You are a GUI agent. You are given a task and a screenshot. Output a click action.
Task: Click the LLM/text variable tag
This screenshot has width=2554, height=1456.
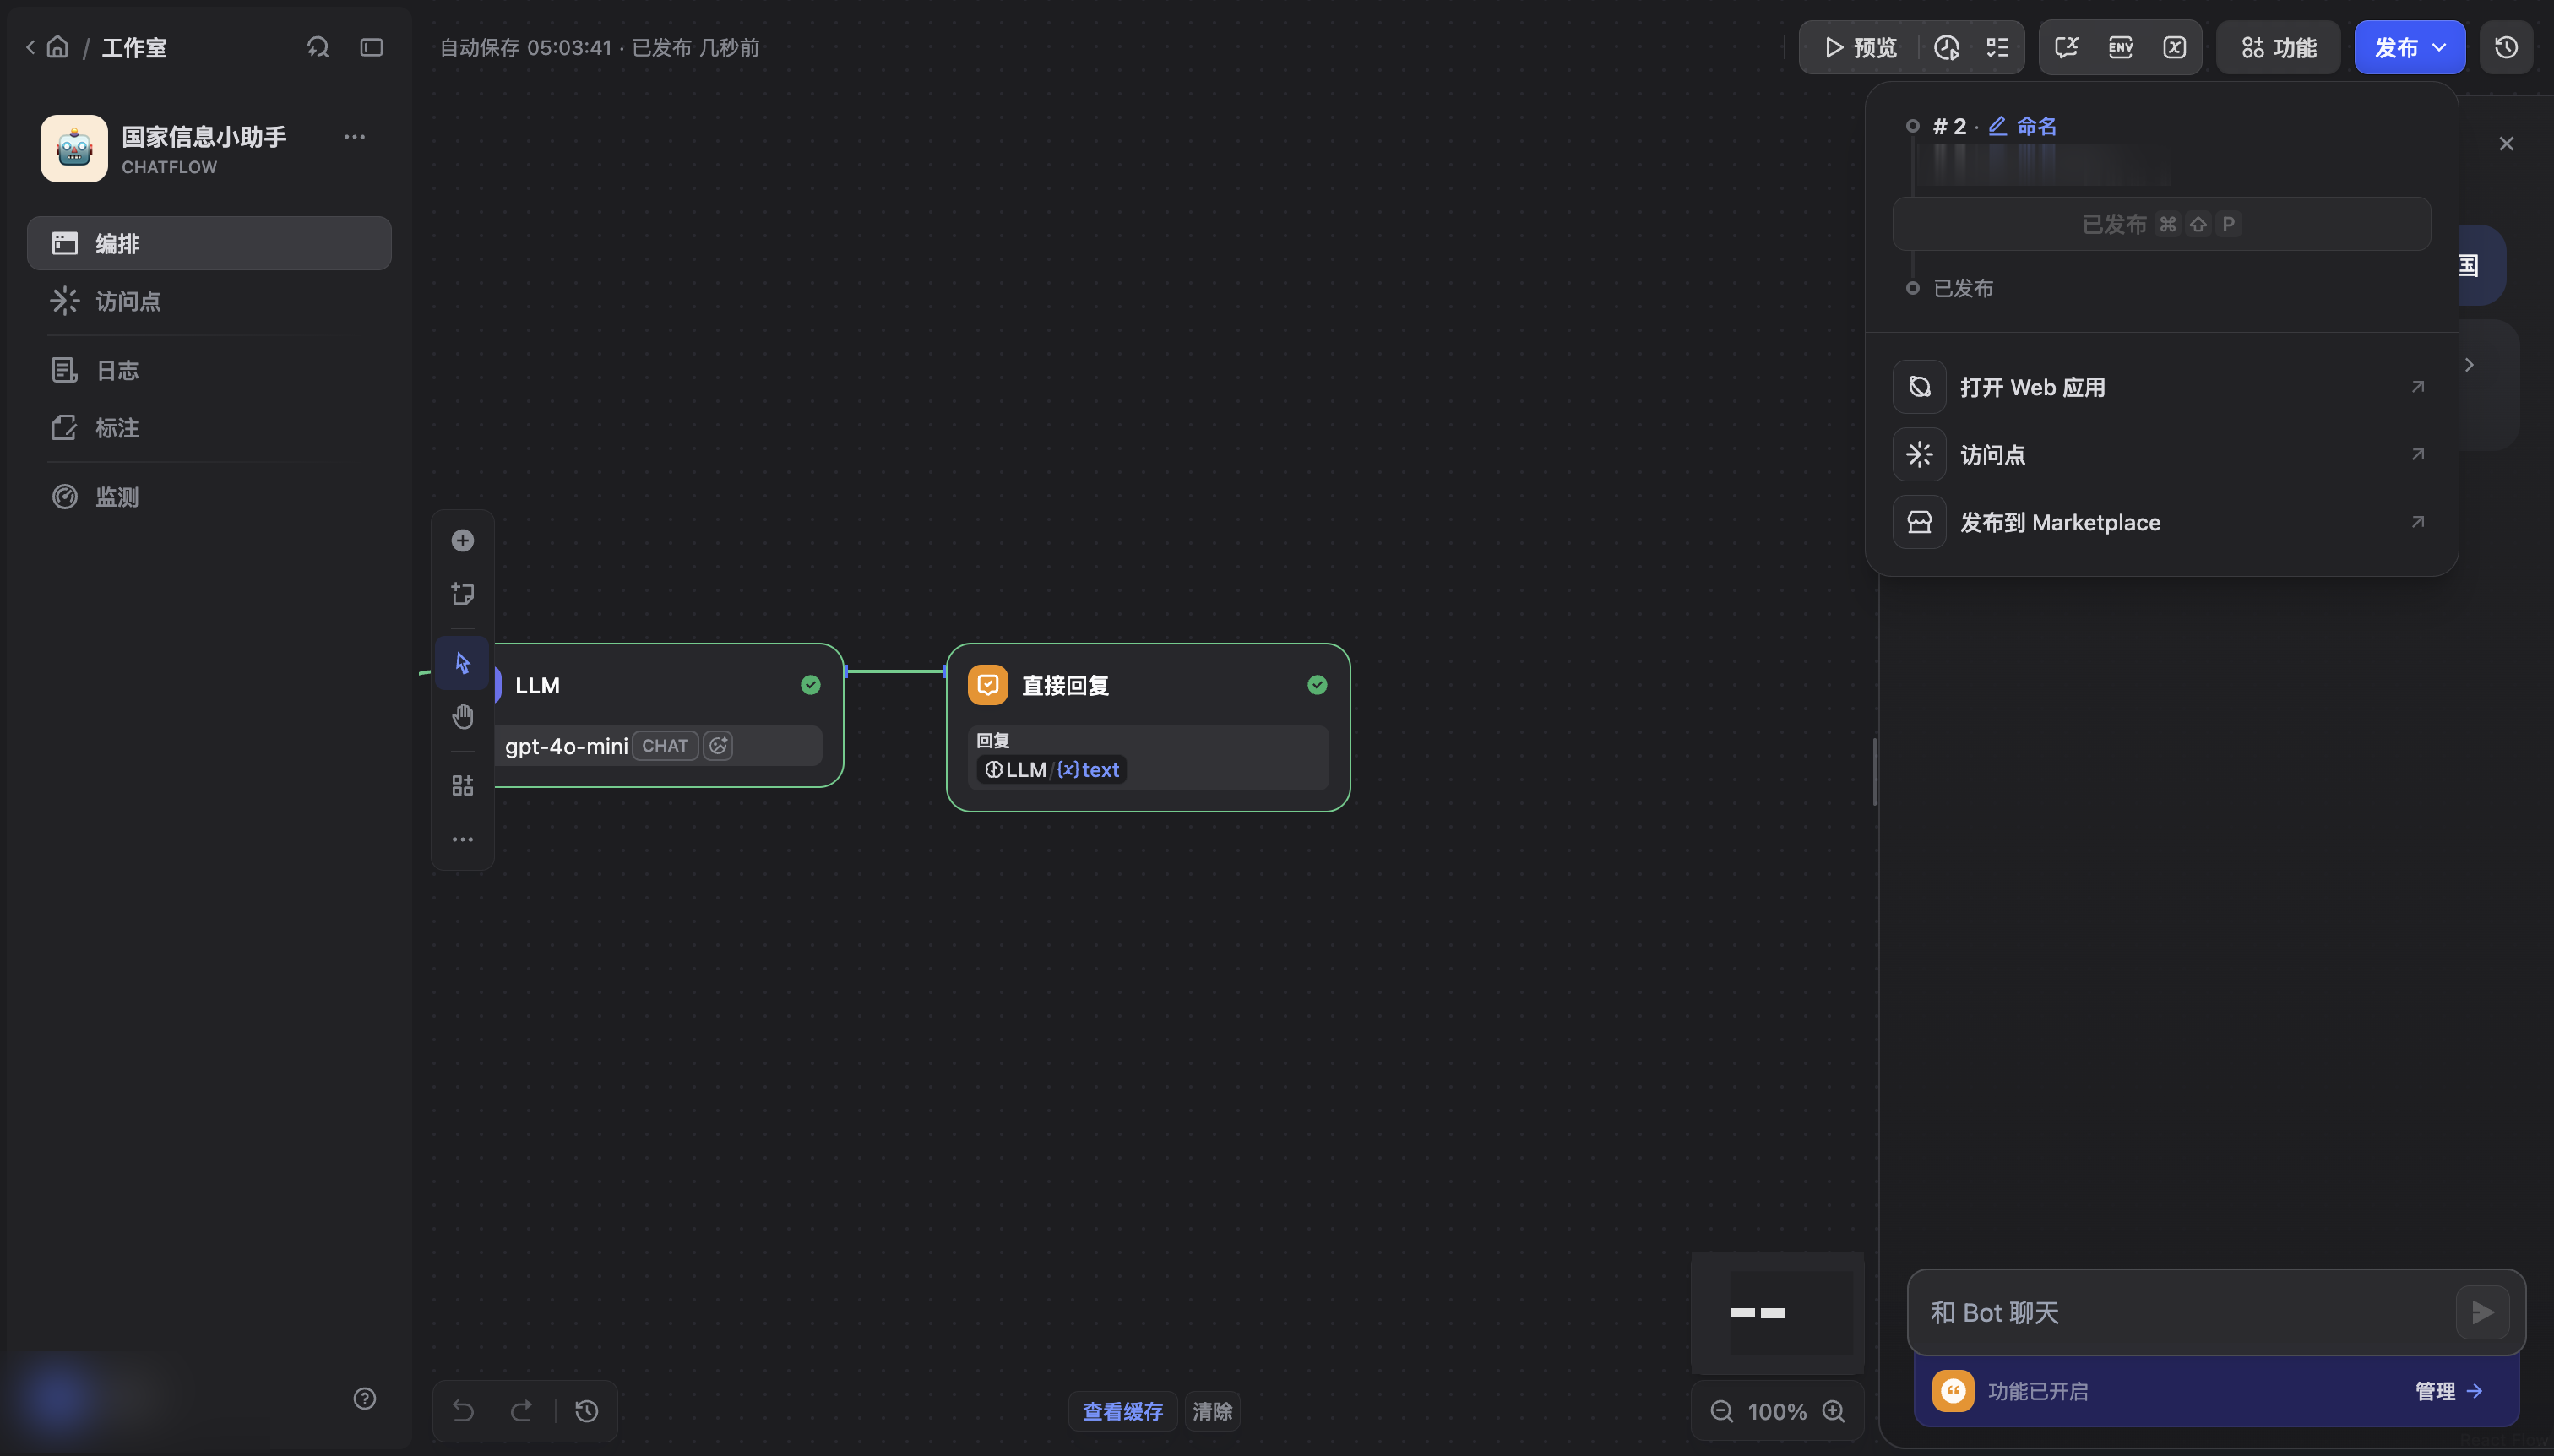(x=1052, y=770)
